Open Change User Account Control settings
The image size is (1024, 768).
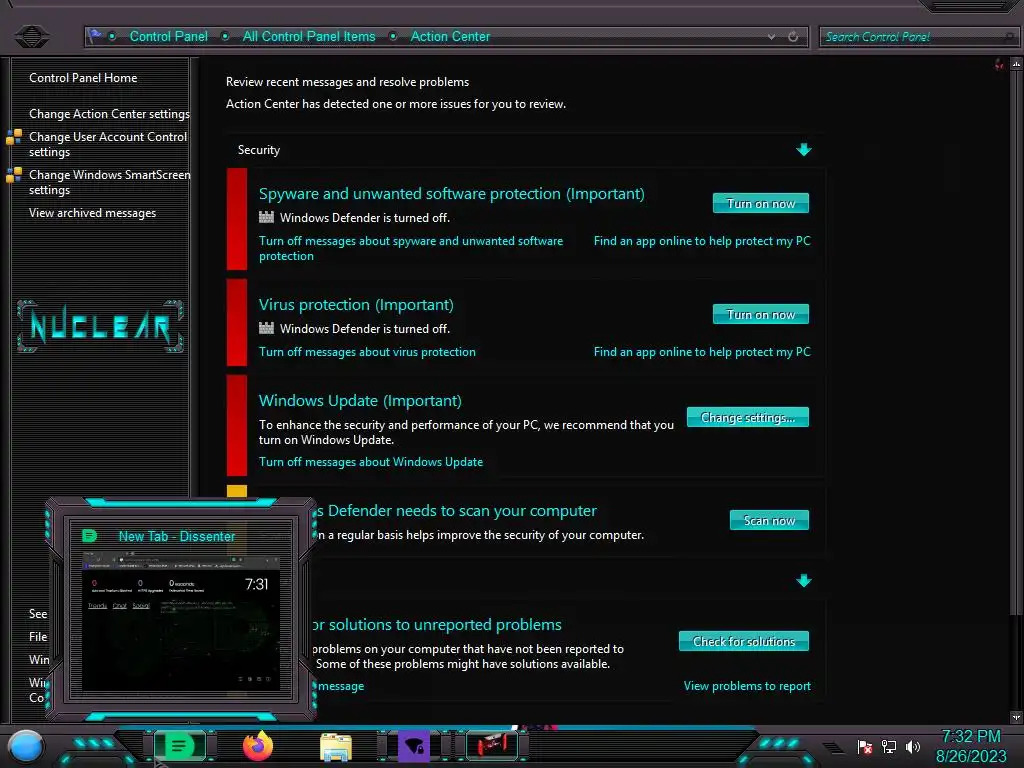click(x=108, y=144)
